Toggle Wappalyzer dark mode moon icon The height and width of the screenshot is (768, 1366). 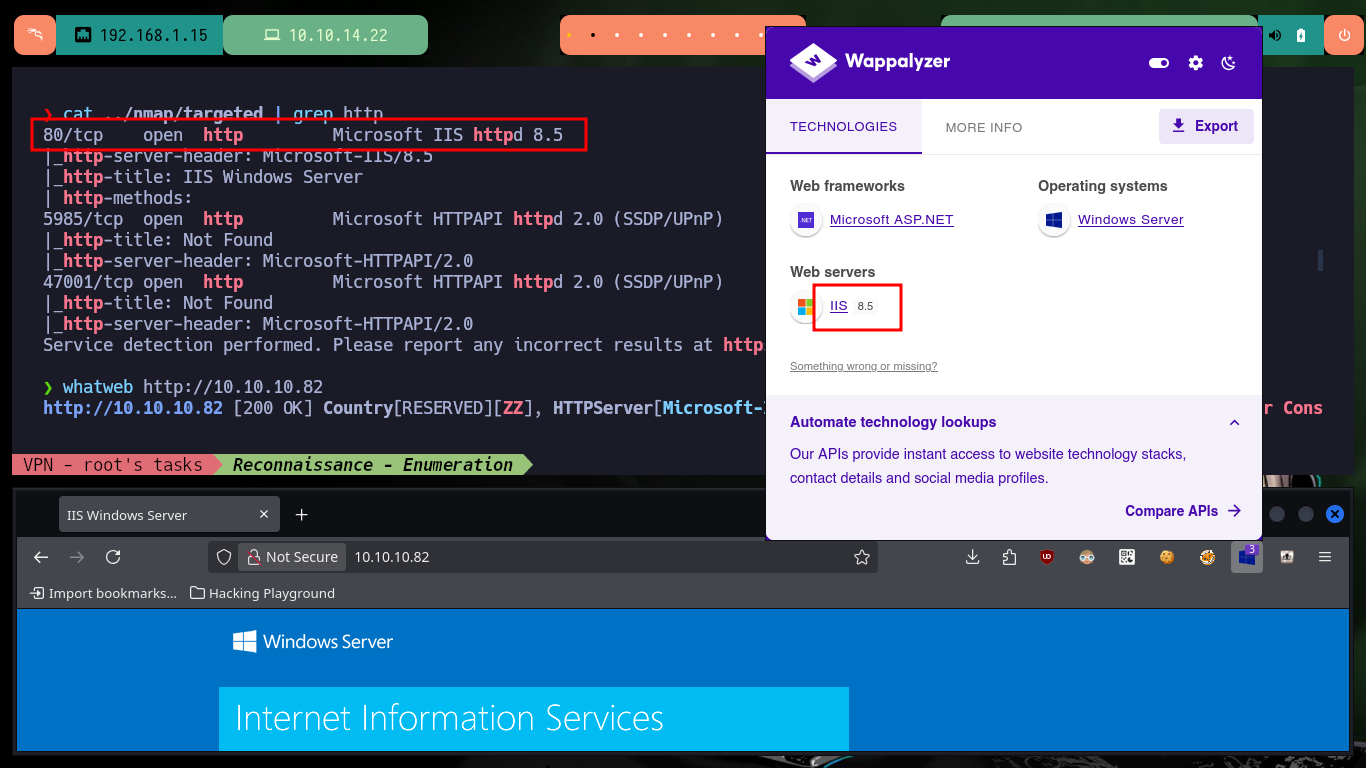1229,63
